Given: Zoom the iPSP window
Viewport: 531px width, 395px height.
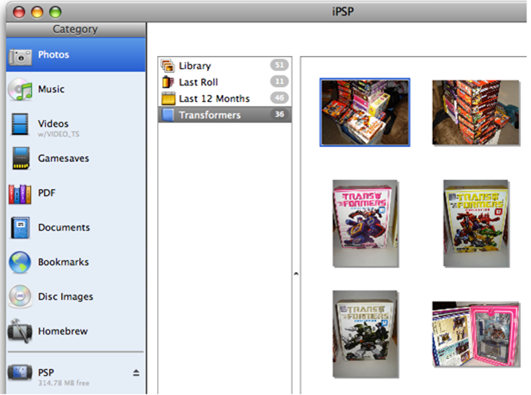Looking at the screenshot, I should [55, 12].
